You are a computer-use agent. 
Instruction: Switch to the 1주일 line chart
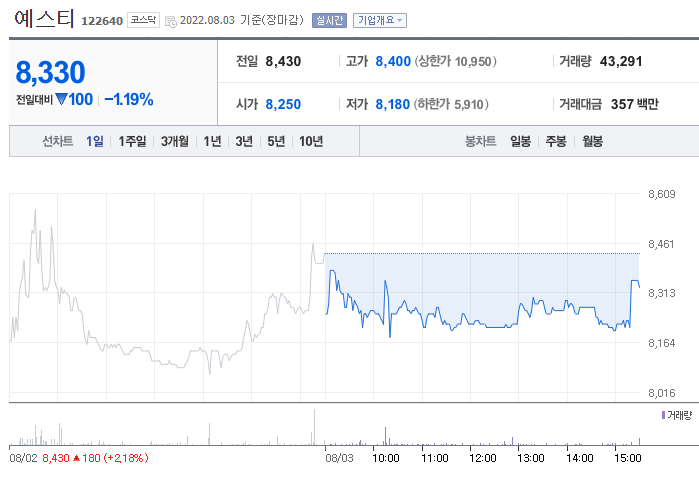132,141
